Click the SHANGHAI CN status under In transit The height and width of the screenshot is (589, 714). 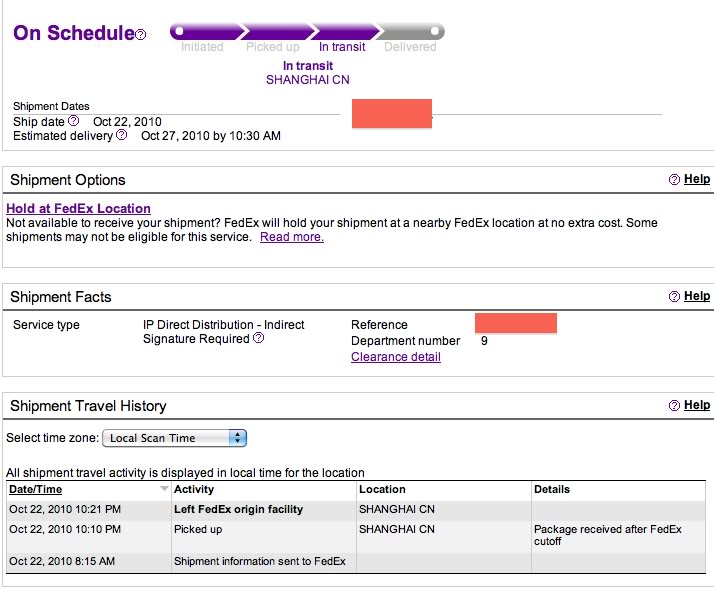click(308, 80)
